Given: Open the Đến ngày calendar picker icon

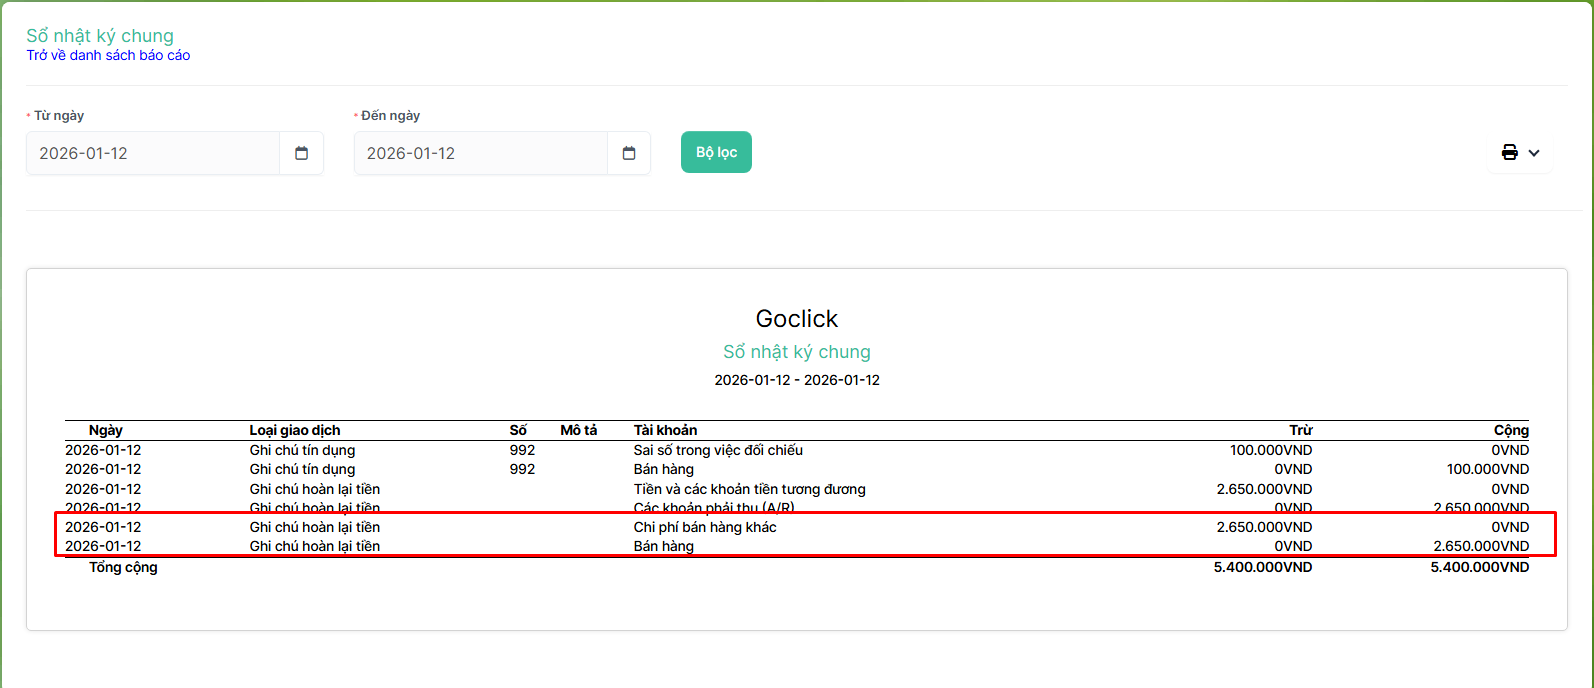Looking at the screenshot, I should 629,153.
